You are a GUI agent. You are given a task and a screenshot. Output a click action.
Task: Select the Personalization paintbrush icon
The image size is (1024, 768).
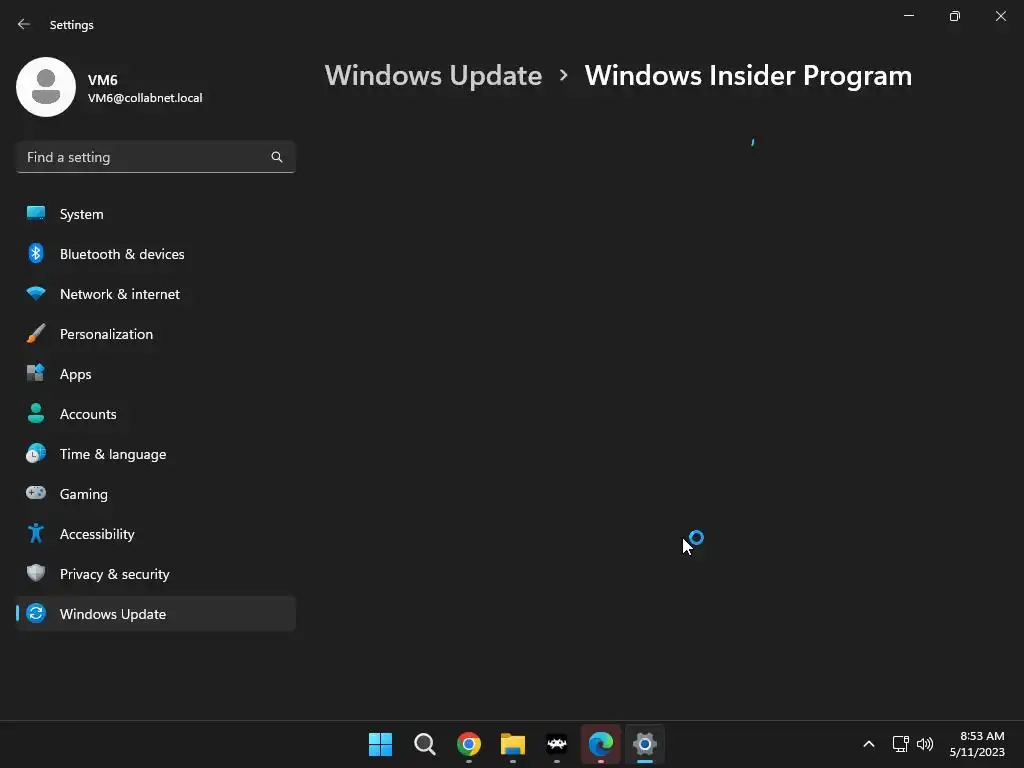(x=36, y=334)
